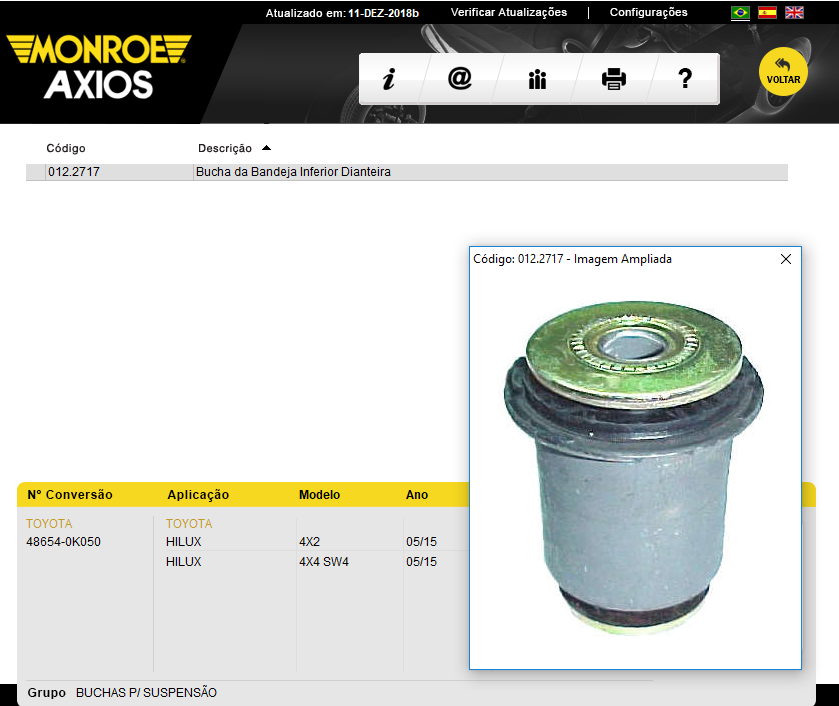The image size is (839, 706).
Task: Switch language using the UK flag
Action: [x=794, y=13]
